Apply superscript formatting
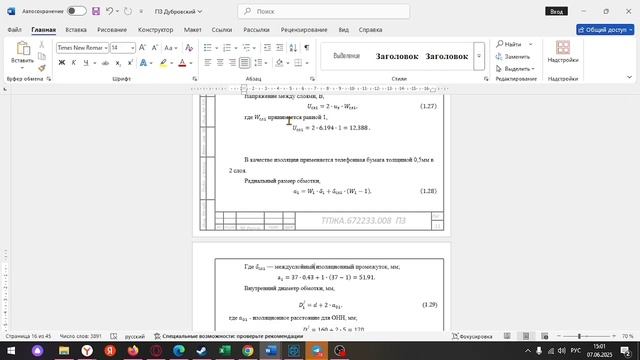Screen dimensions: 640x360 [x=130, y=63]
